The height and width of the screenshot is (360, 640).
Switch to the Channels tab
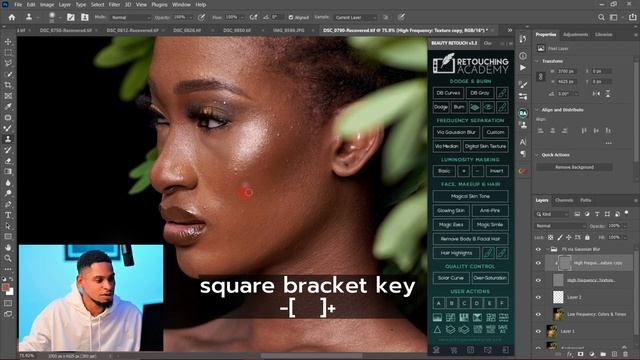tap(564, 200)
